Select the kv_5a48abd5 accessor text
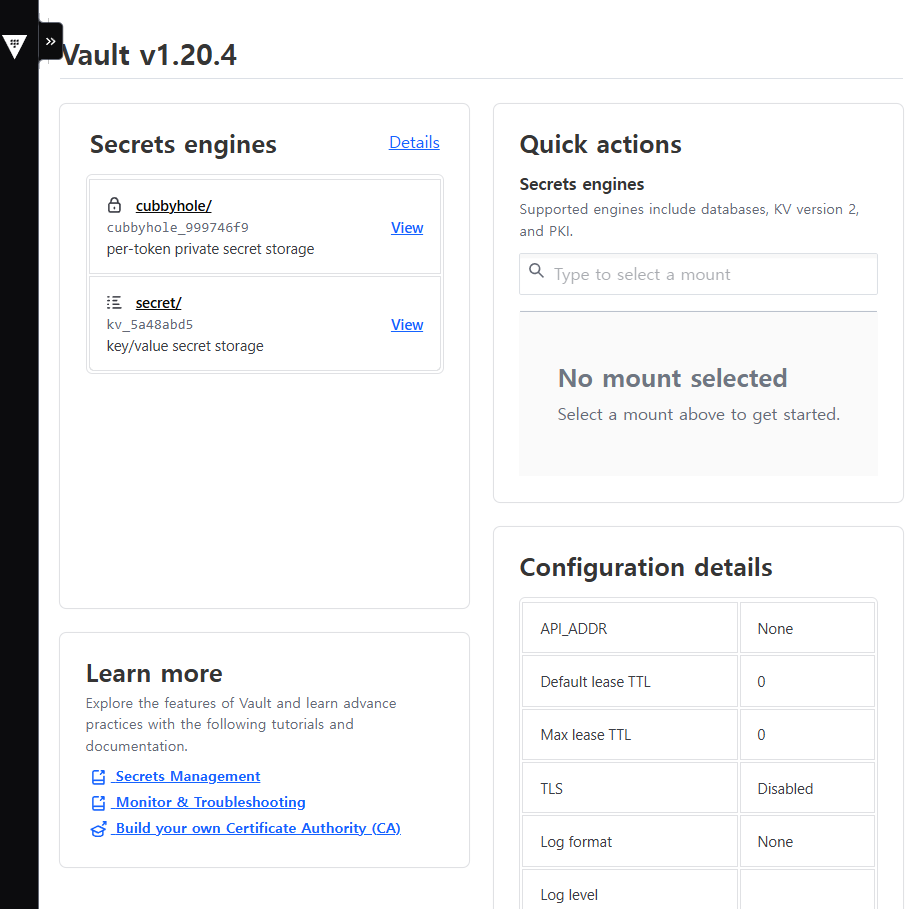Viewport: 916px width, 909px height. click(150, 324)
